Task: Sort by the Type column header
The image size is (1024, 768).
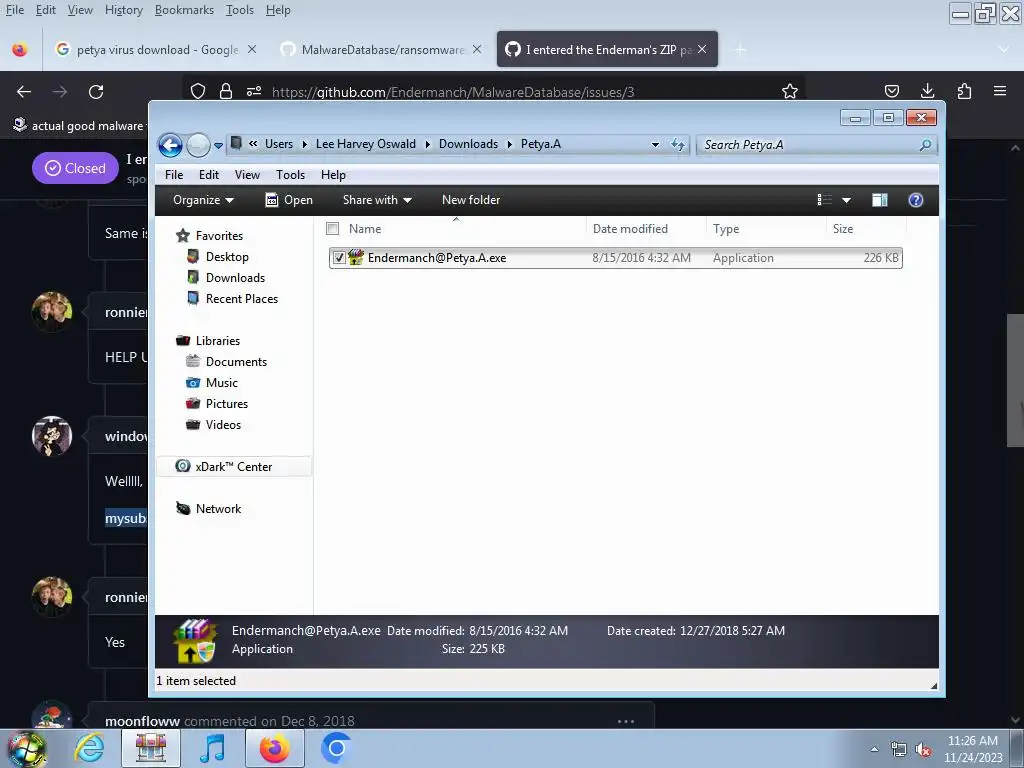Action: pos(726,229)
